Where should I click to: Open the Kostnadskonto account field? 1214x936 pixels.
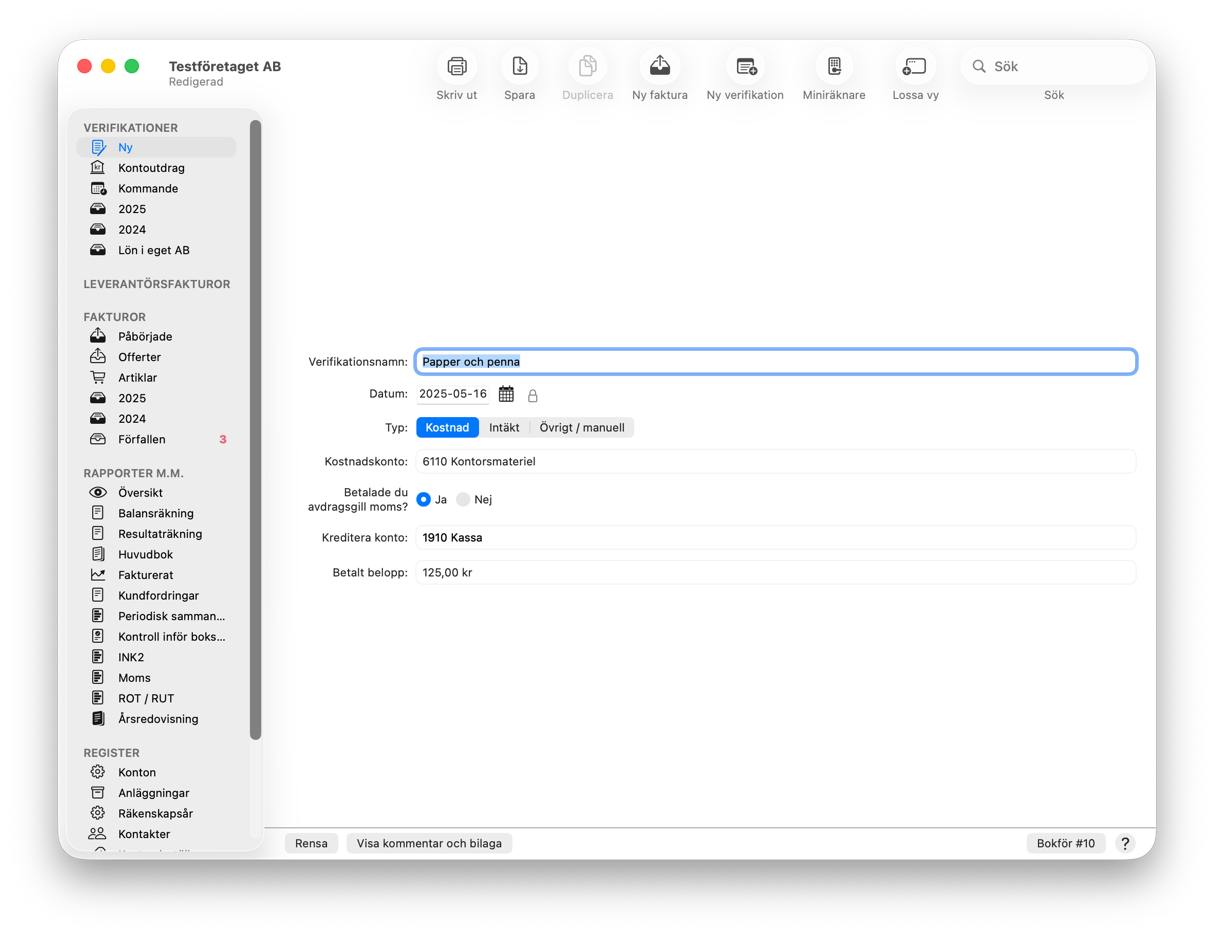(x=775, y=462)
